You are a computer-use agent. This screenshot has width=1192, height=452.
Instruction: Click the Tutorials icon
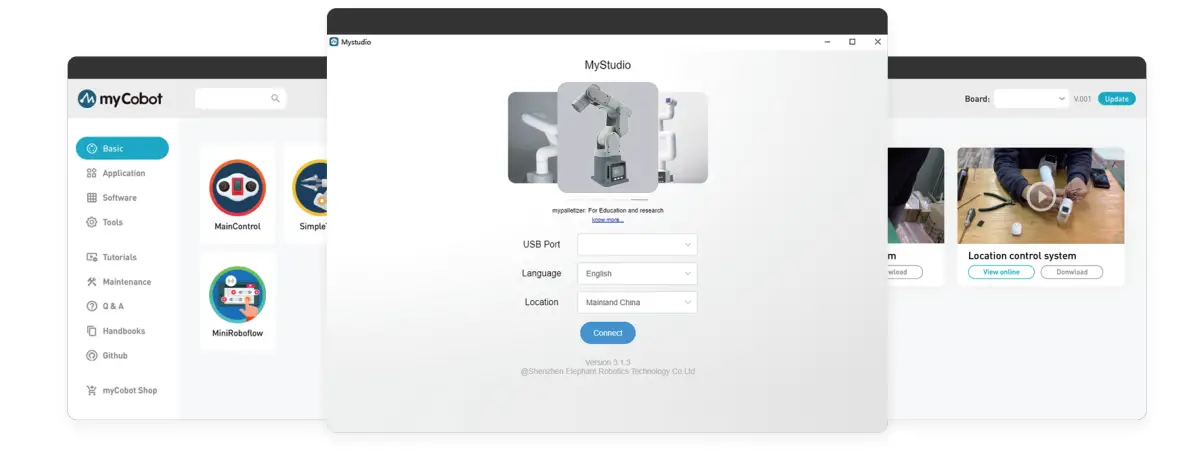tap(92, 258)
